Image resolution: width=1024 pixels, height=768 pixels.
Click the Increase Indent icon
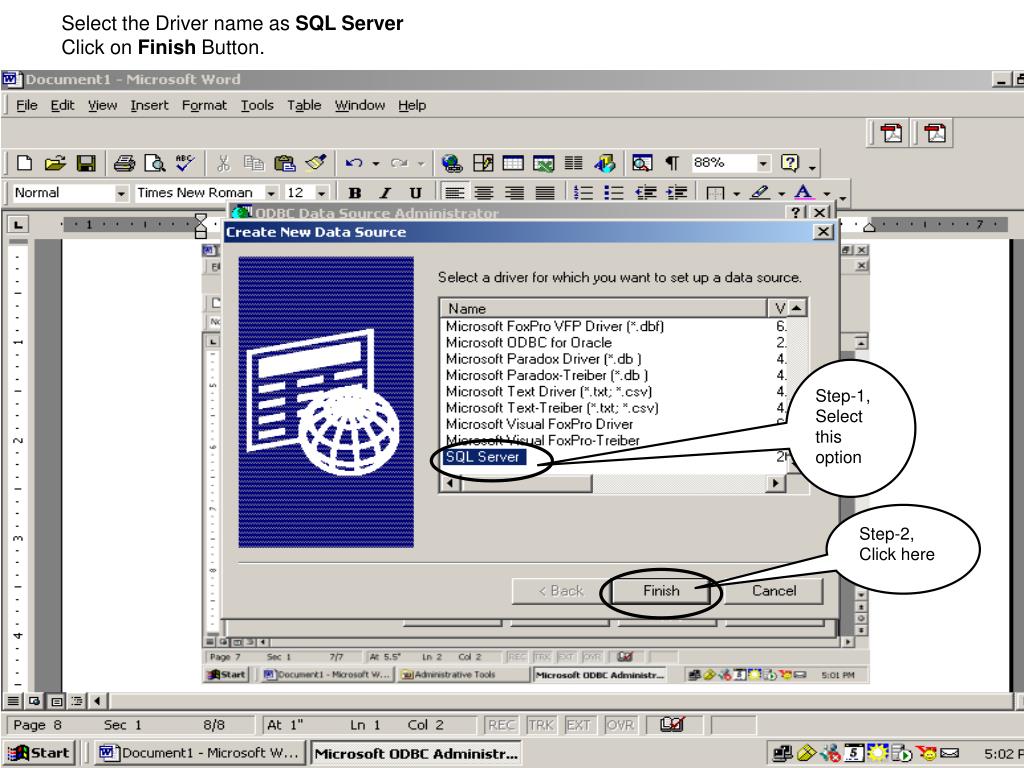point(677,193)
